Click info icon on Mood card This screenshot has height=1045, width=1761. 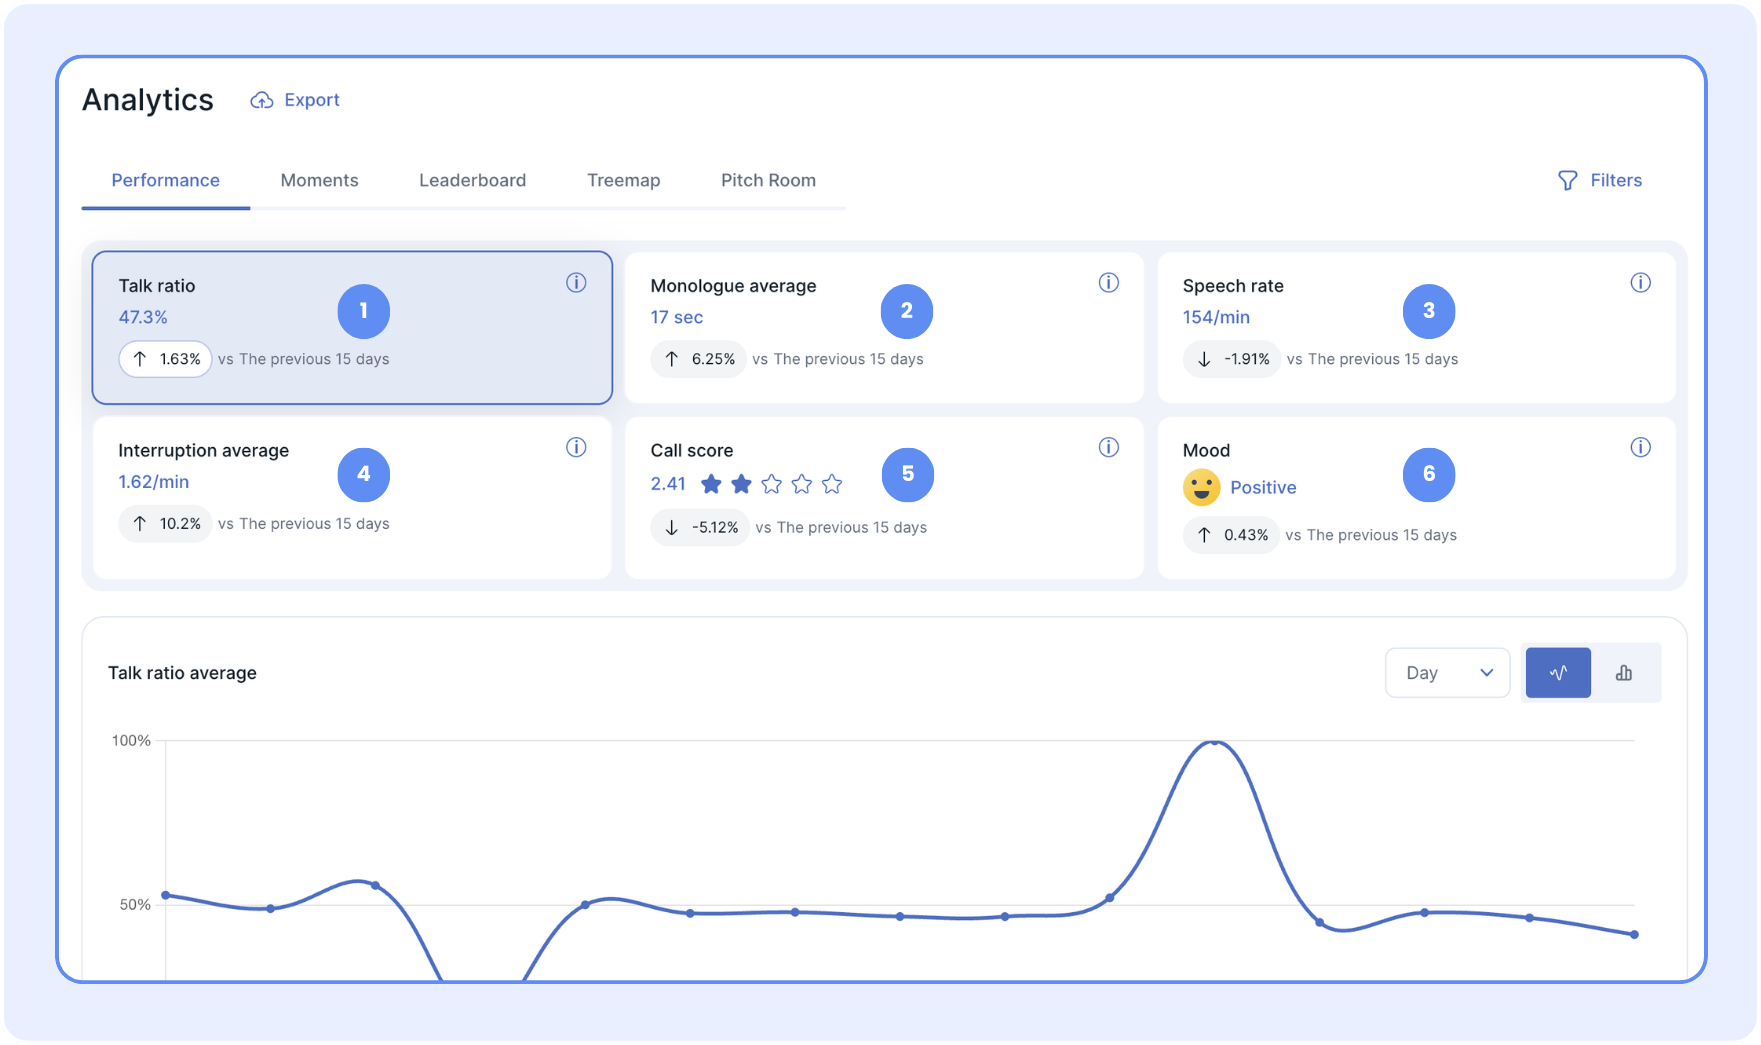click(1640, 447)
